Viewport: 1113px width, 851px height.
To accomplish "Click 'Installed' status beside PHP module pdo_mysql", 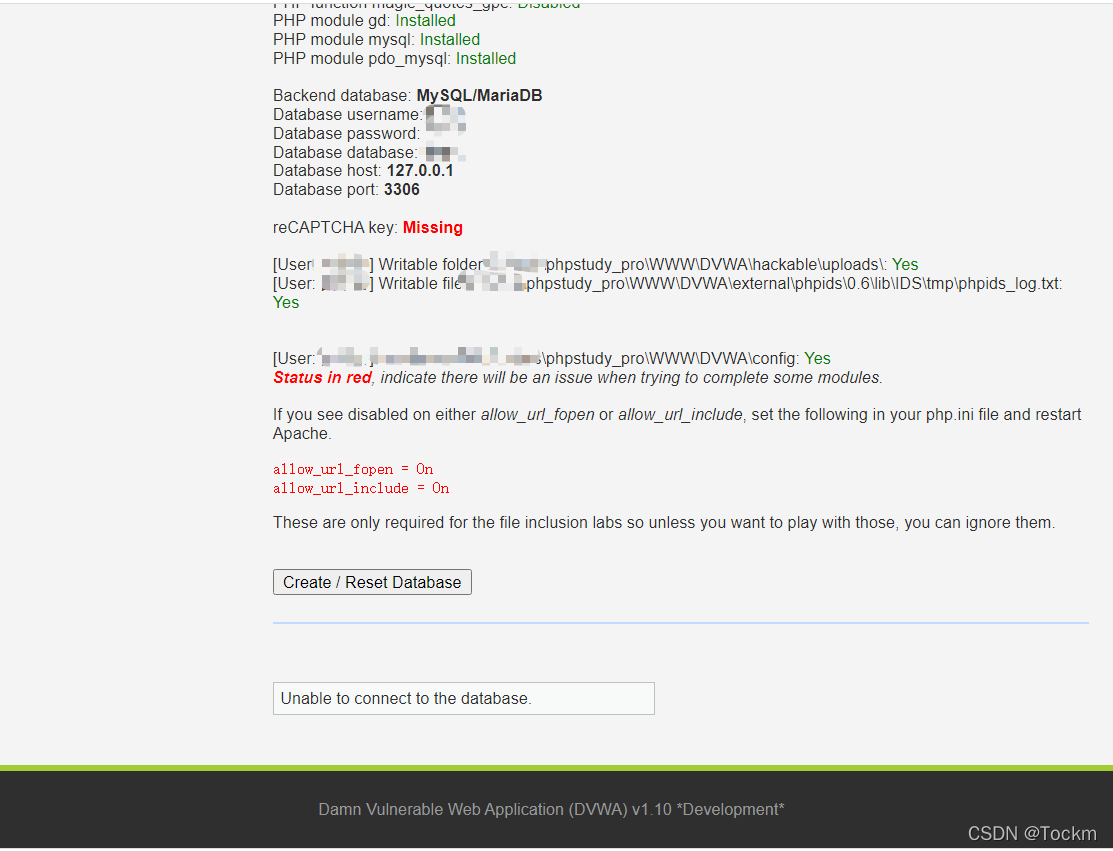I will (486, 58).
